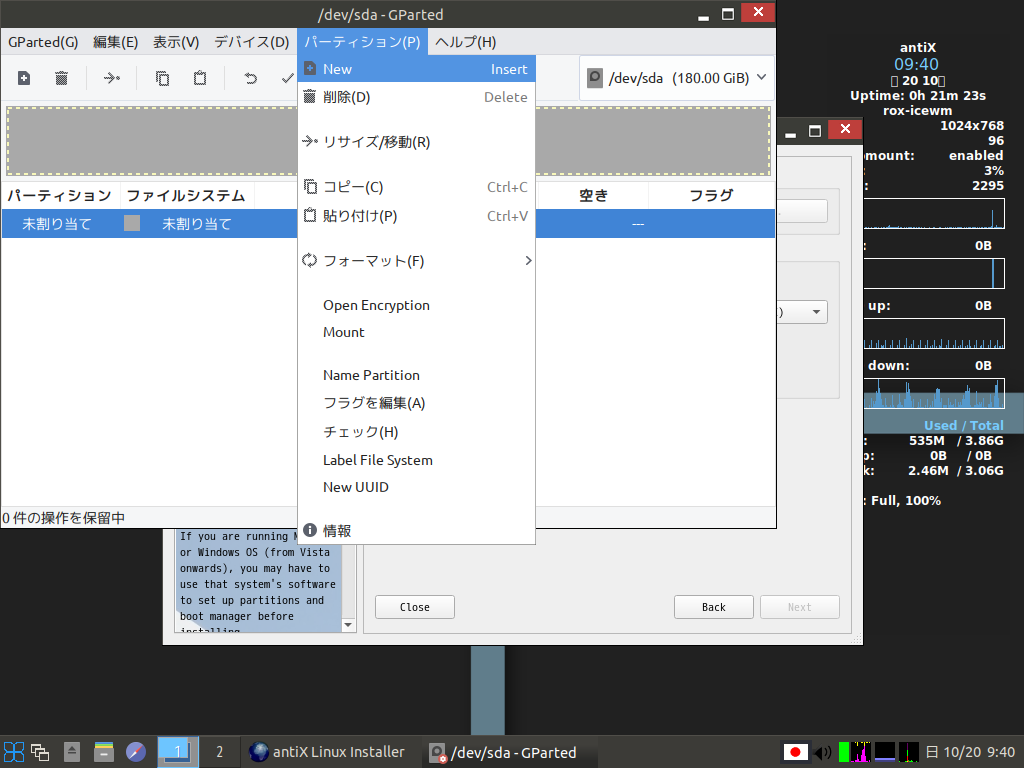Click Back in the antiX installer
The width and height of the screenshot is (1024, 768).
(714, 607)
